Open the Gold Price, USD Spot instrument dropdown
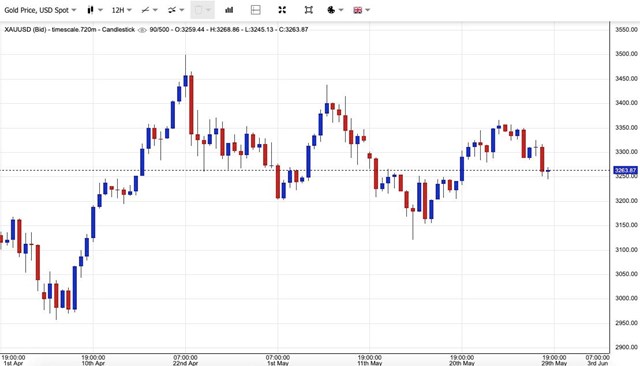Viewport: 640px width, 366px height. (x=40, y=10)
